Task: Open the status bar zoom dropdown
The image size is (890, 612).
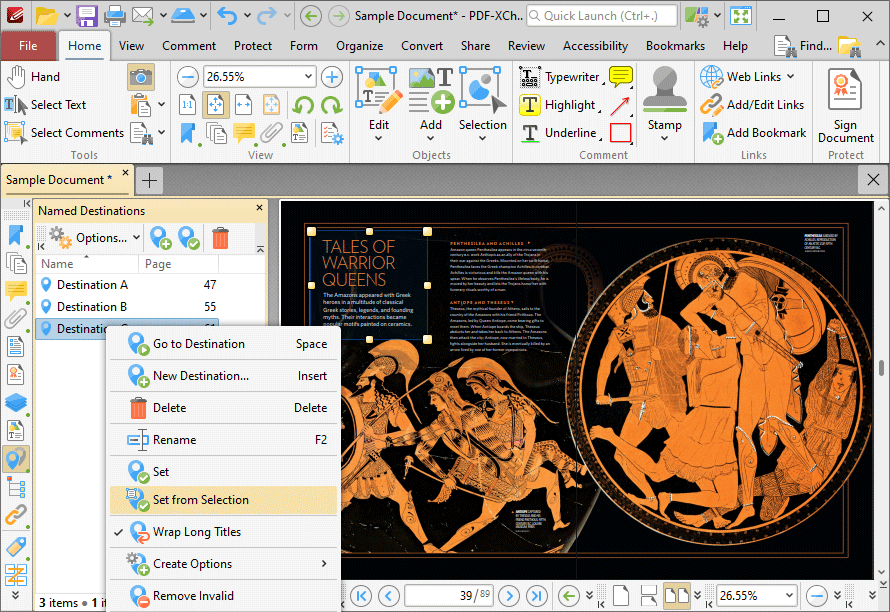Action: pos(789,596)
